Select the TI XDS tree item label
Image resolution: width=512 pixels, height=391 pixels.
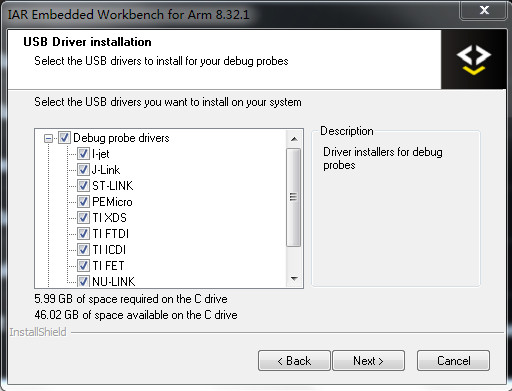click(110, 218)
